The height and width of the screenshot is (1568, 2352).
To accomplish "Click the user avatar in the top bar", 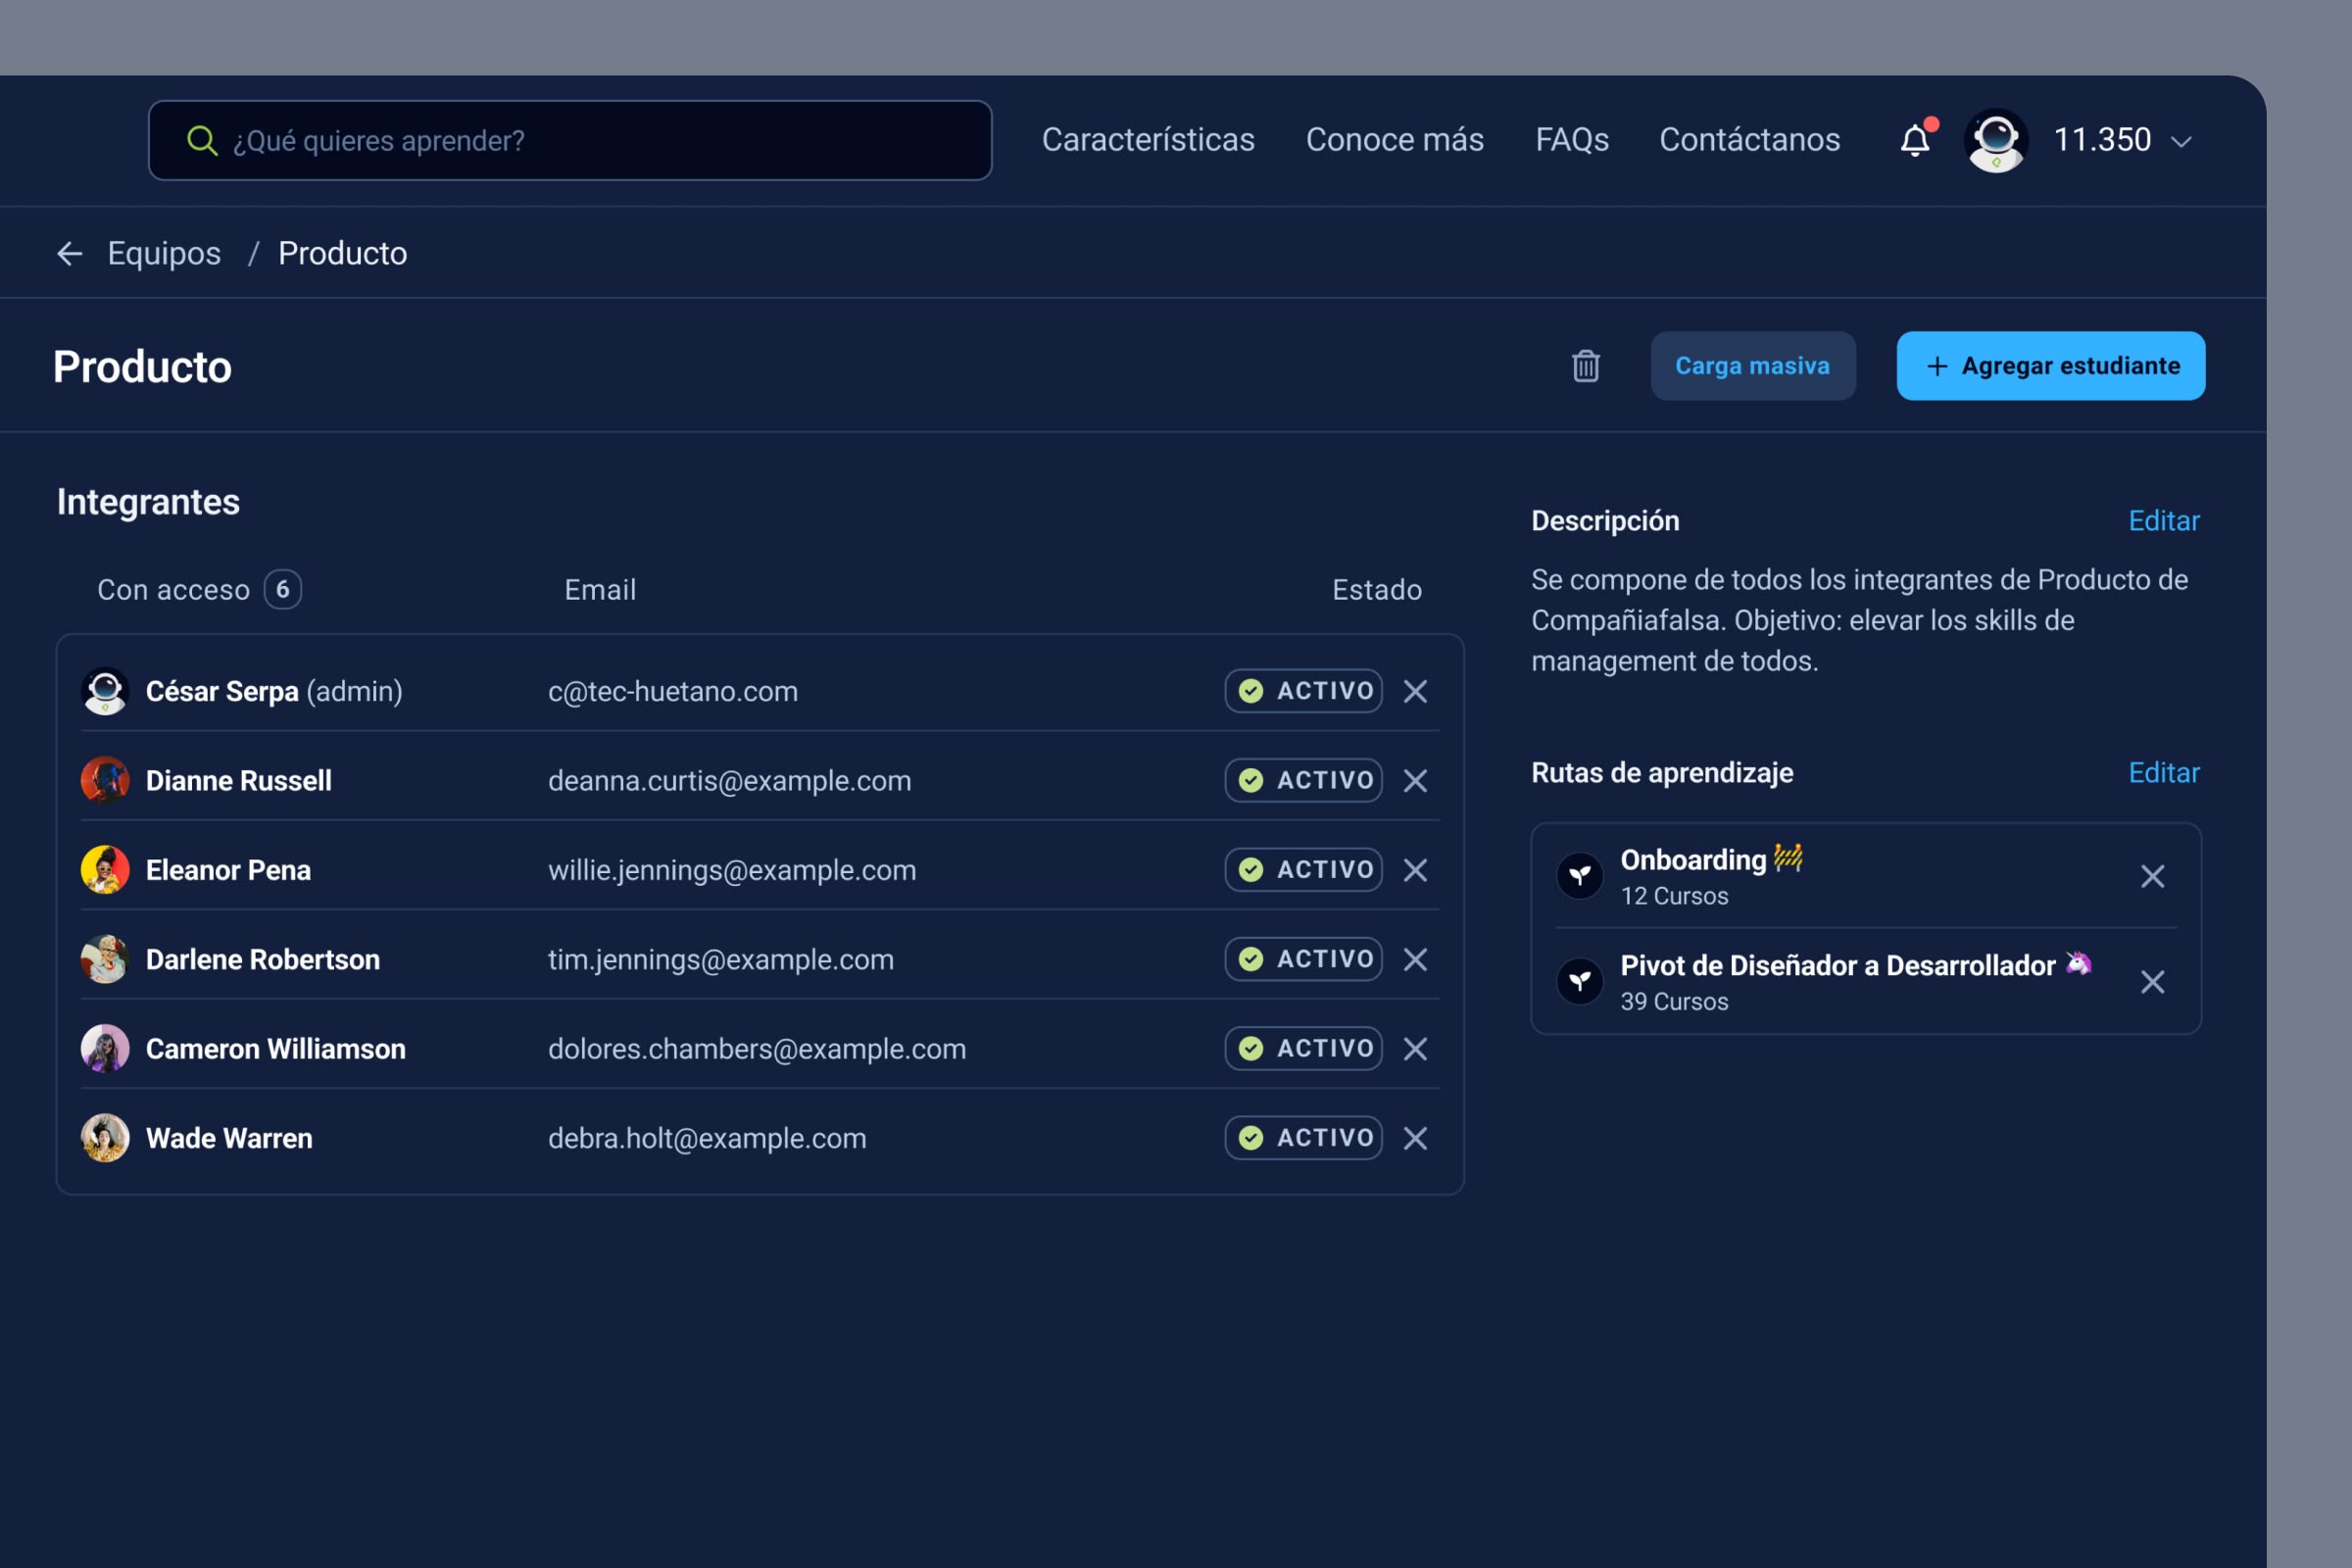I will (x=1995, y=140).
